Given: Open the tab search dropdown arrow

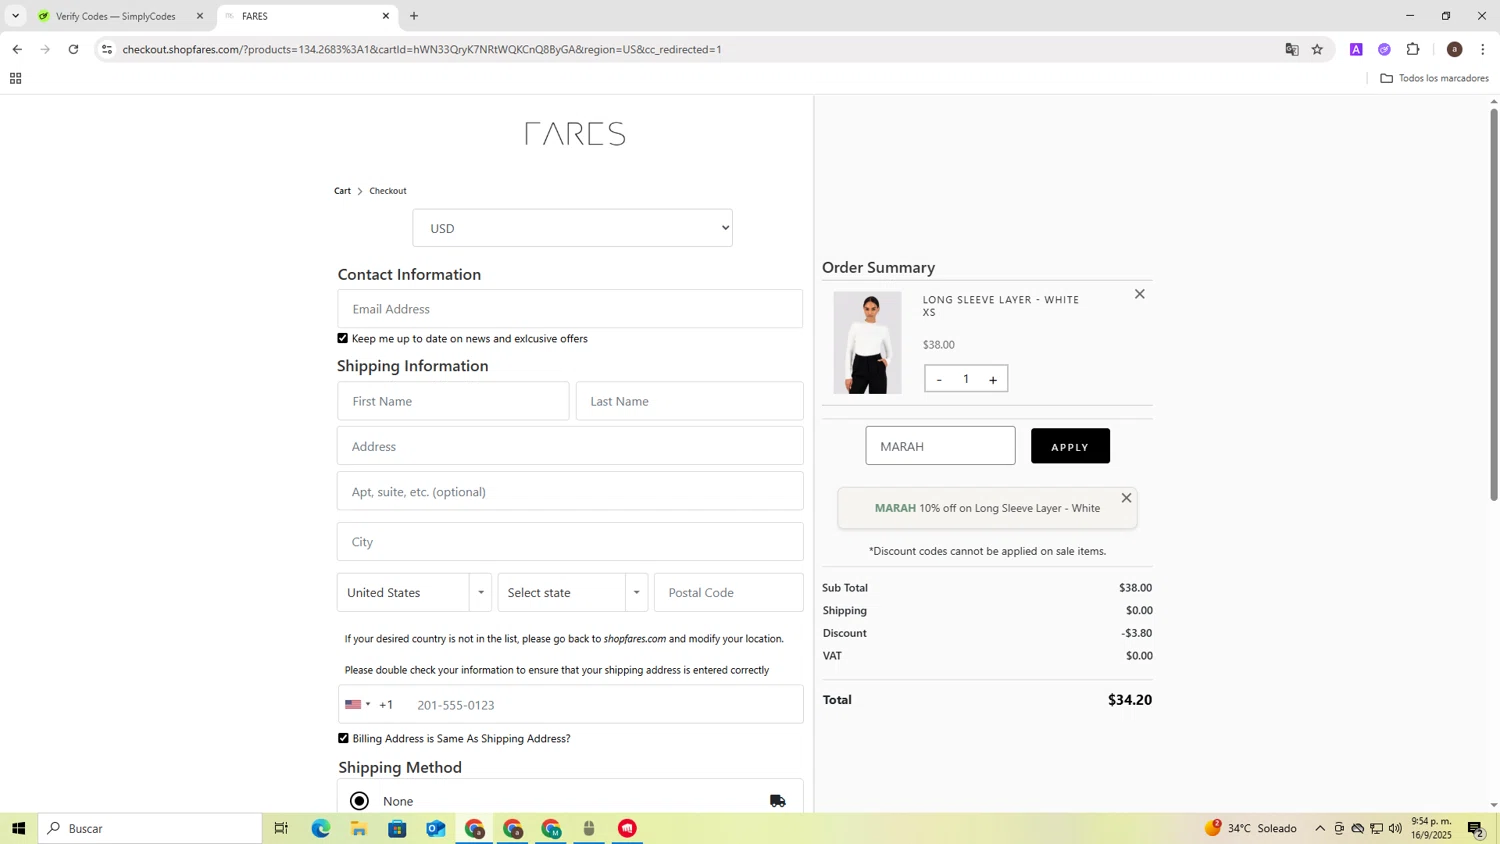Looking at the screenshot, I should coord(15,16).
